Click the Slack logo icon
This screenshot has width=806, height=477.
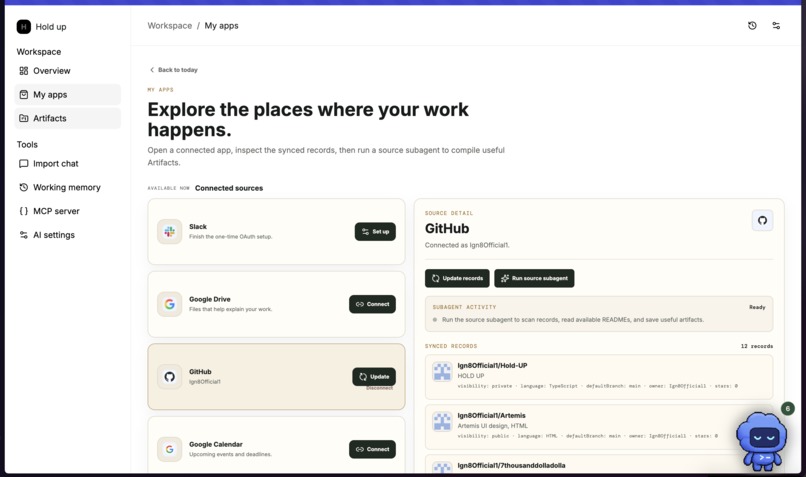pyautogui.click(x=170, y=232)
